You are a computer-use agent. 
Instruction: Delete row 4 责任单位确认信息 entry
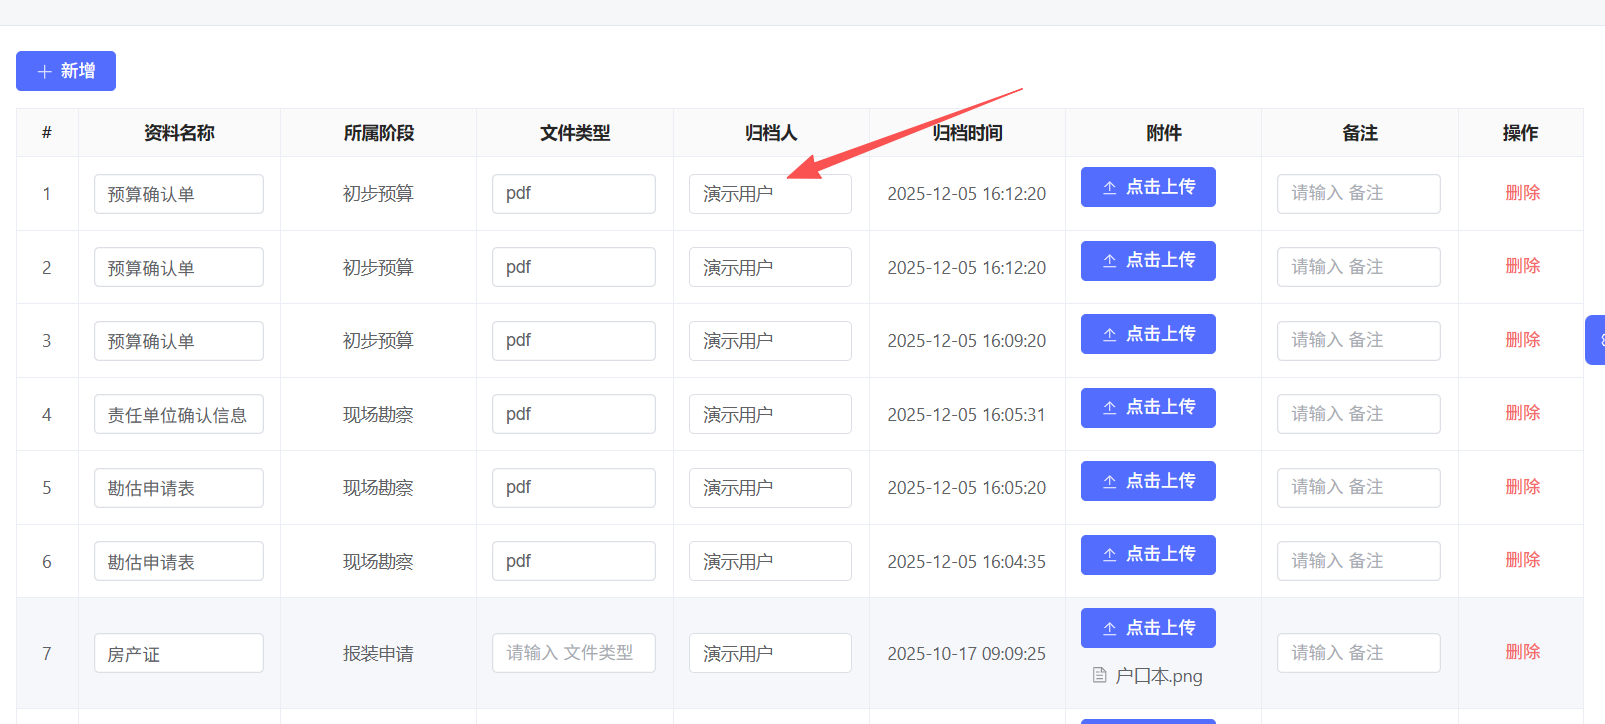pos(1522,413)
